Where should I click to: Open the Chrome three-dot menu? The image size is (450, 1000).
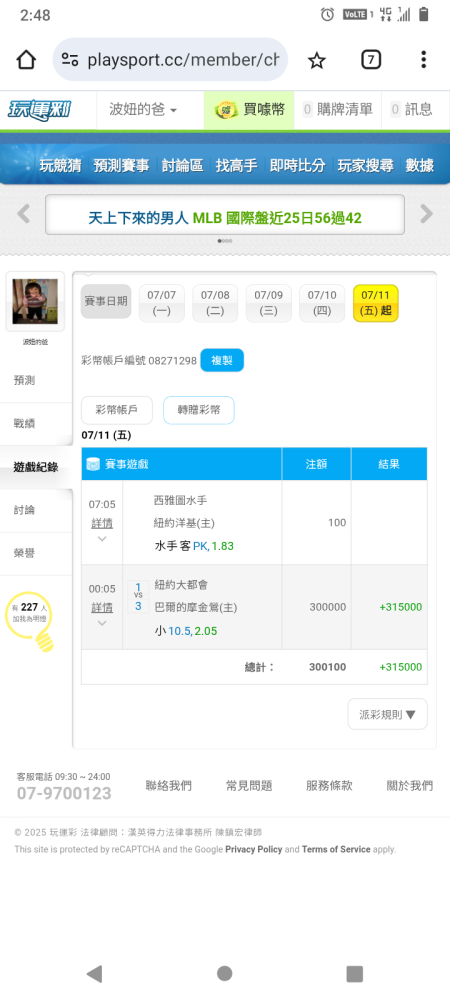point(423,60)
